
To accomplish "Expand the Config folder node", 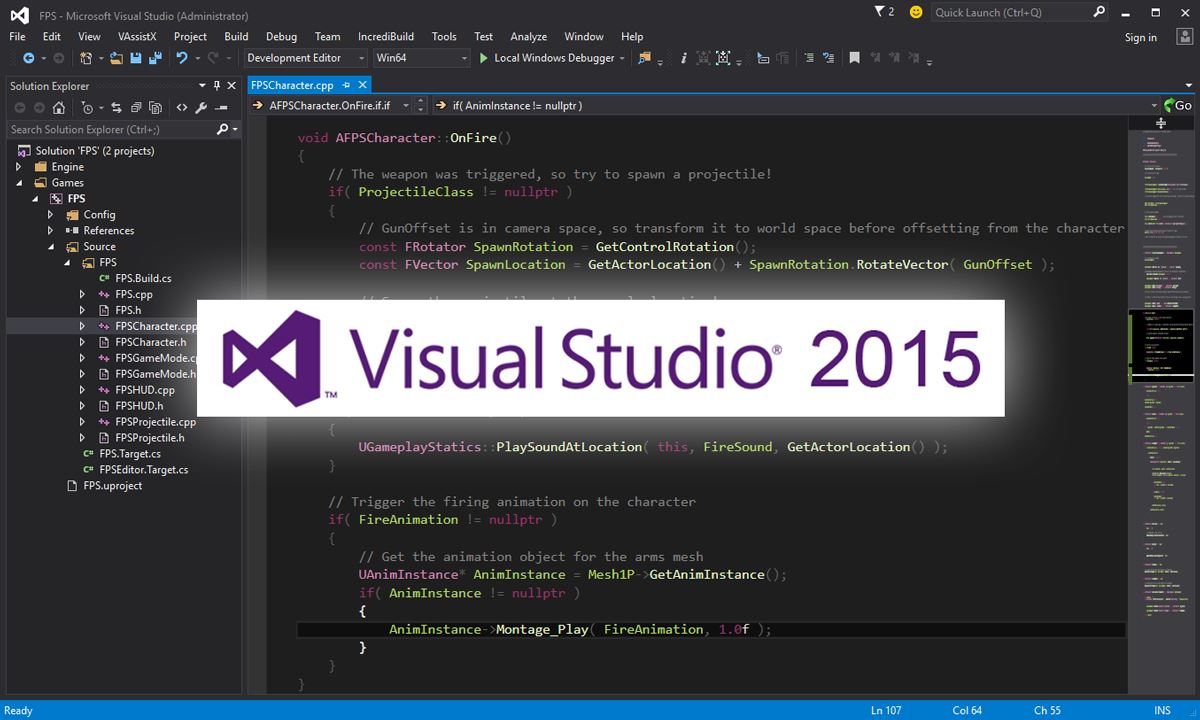I will tap(50, 215).
